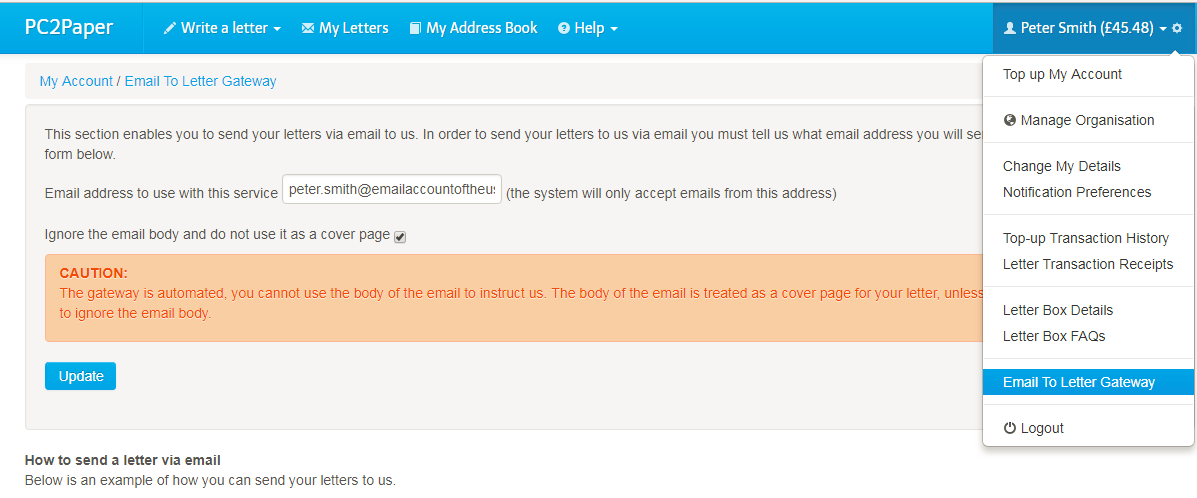Click the question mark Help icon

click(x=564, y=29)
